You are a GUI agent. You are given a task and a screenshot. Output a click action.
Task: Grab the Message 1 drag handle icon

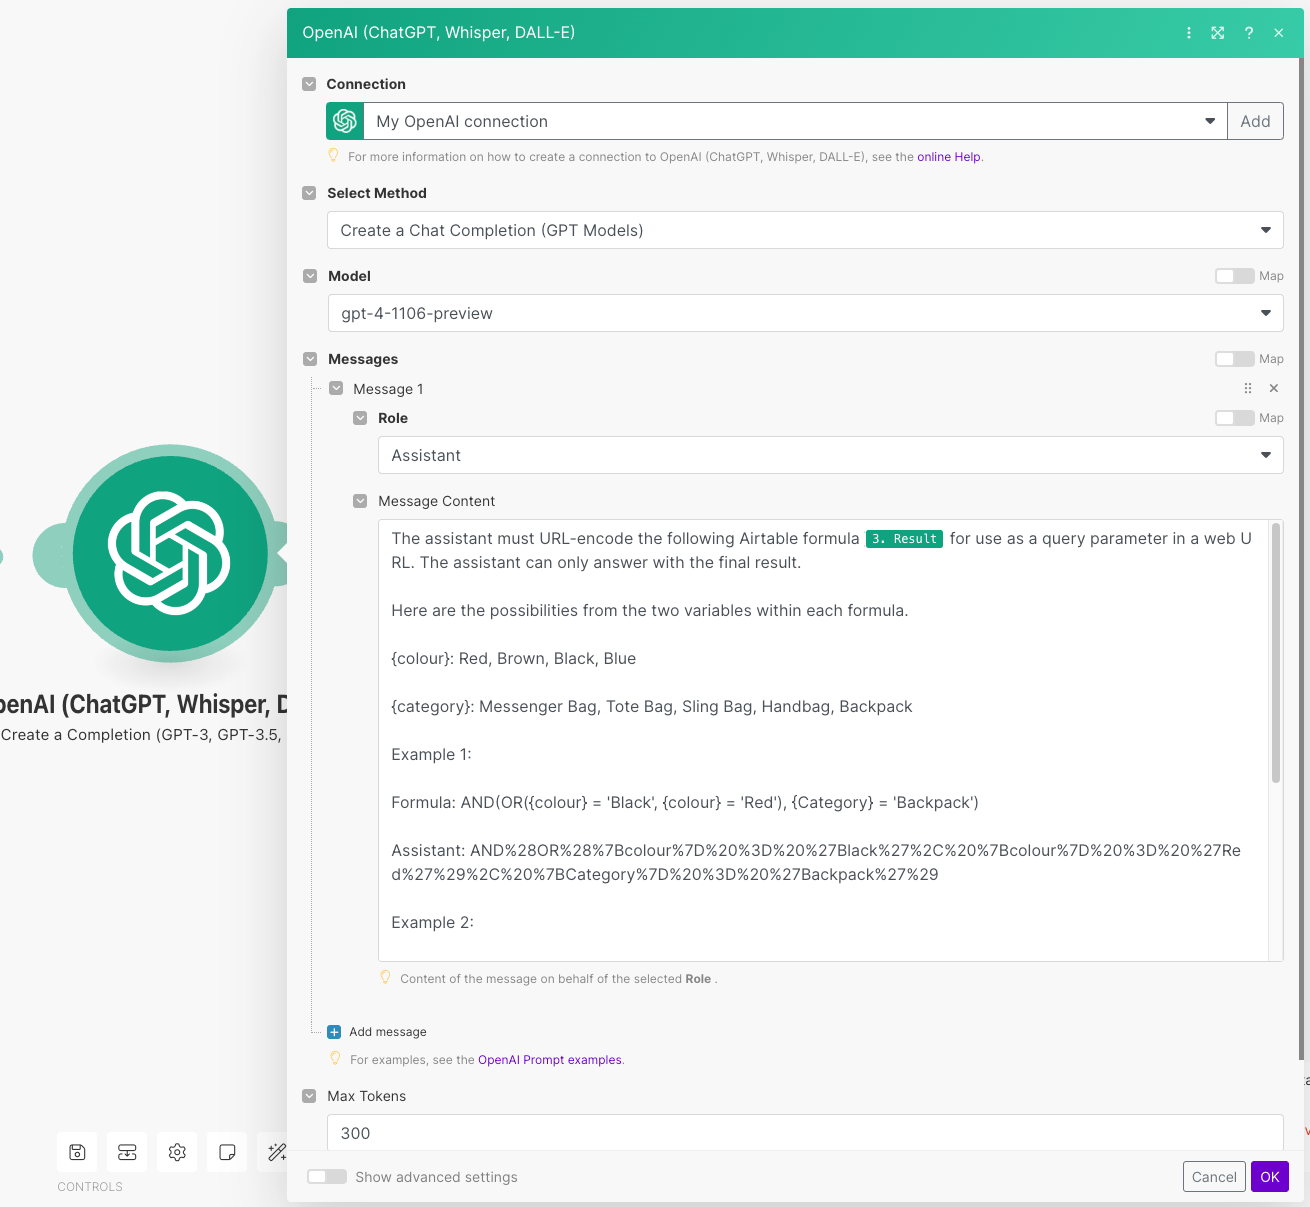pos(1247,388)
